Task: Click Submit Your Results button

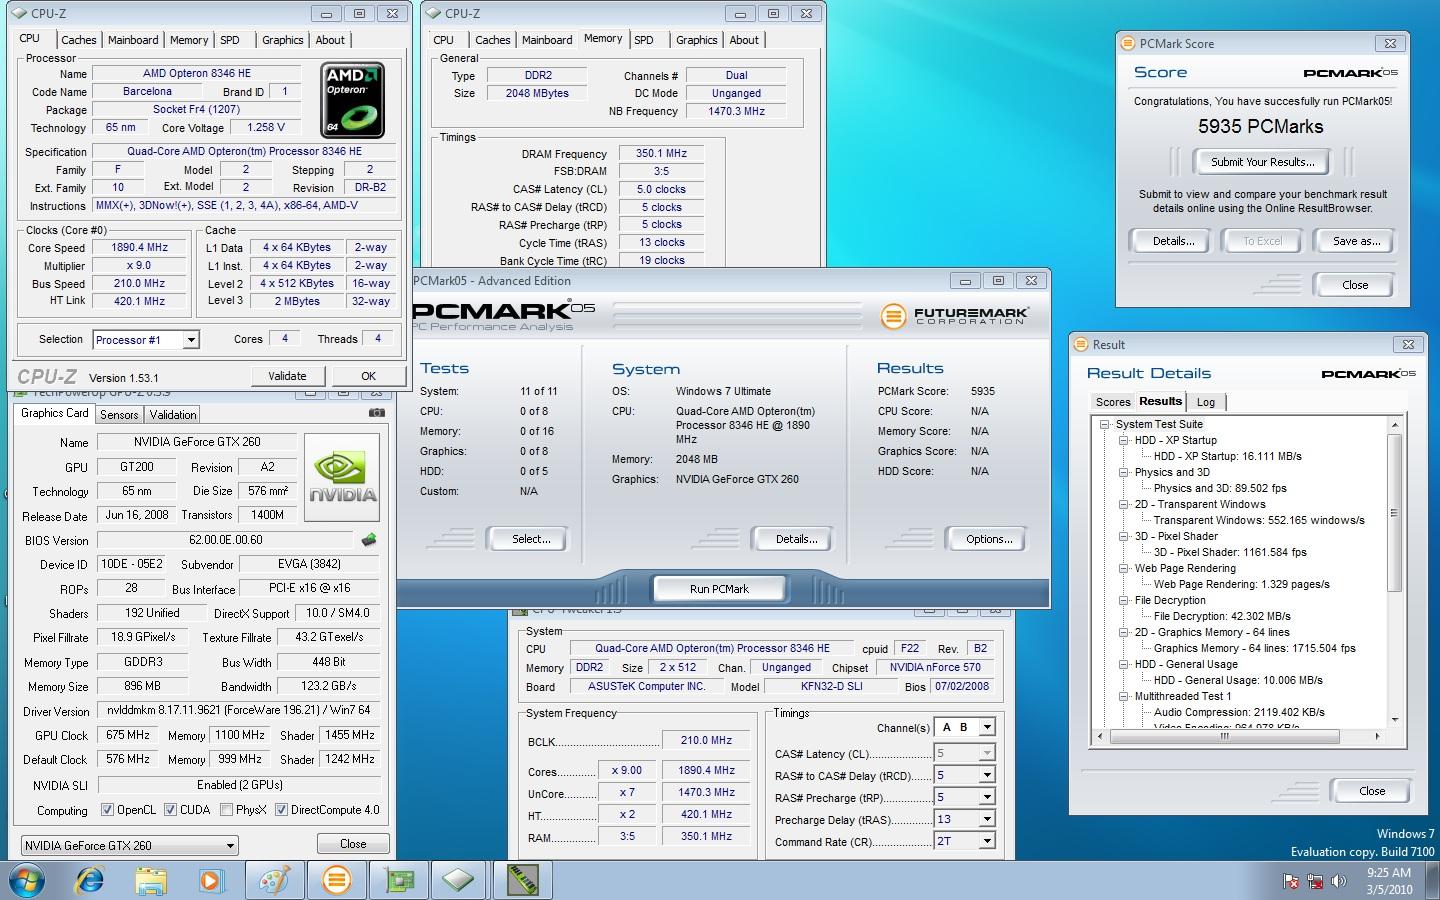Action: [x=1262, y=162]
